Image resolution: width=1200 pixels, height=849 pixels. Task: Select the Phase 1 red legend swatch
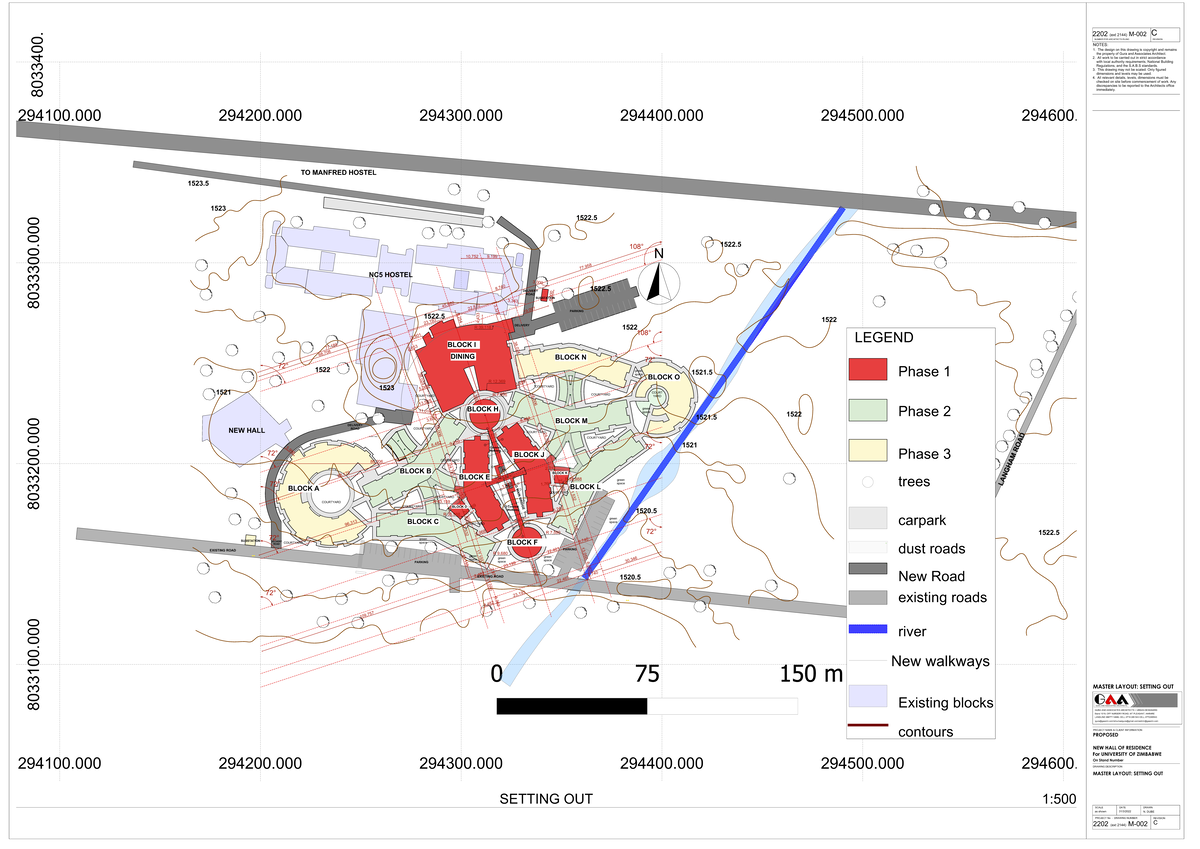point(866,370)
